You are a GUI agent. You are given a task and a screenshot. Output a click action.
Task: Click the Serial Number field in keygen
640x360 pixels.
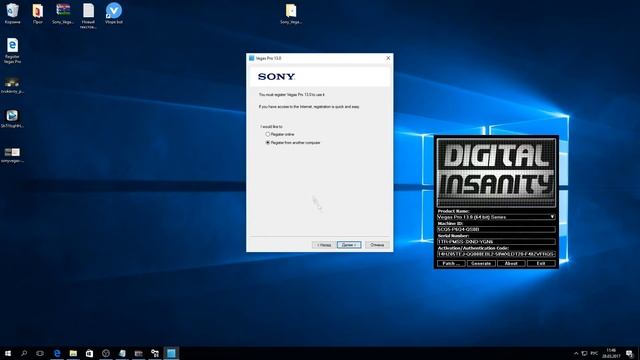click(496, 242)
